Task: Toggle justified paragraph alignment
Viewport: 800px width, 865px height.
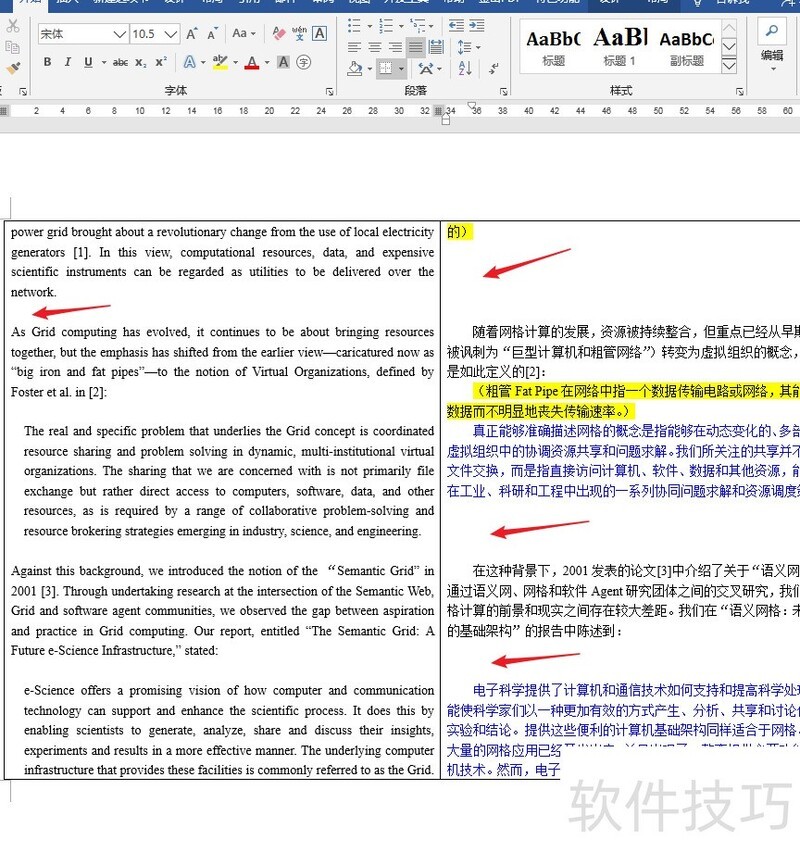Action: click(x=415, y=47)
